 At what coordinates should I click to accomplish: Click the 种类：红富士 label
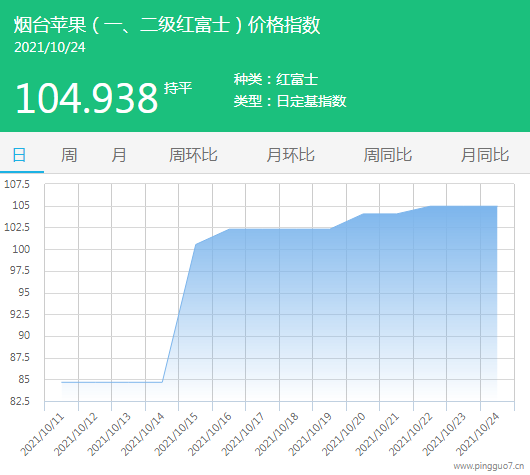click(276, 79)
